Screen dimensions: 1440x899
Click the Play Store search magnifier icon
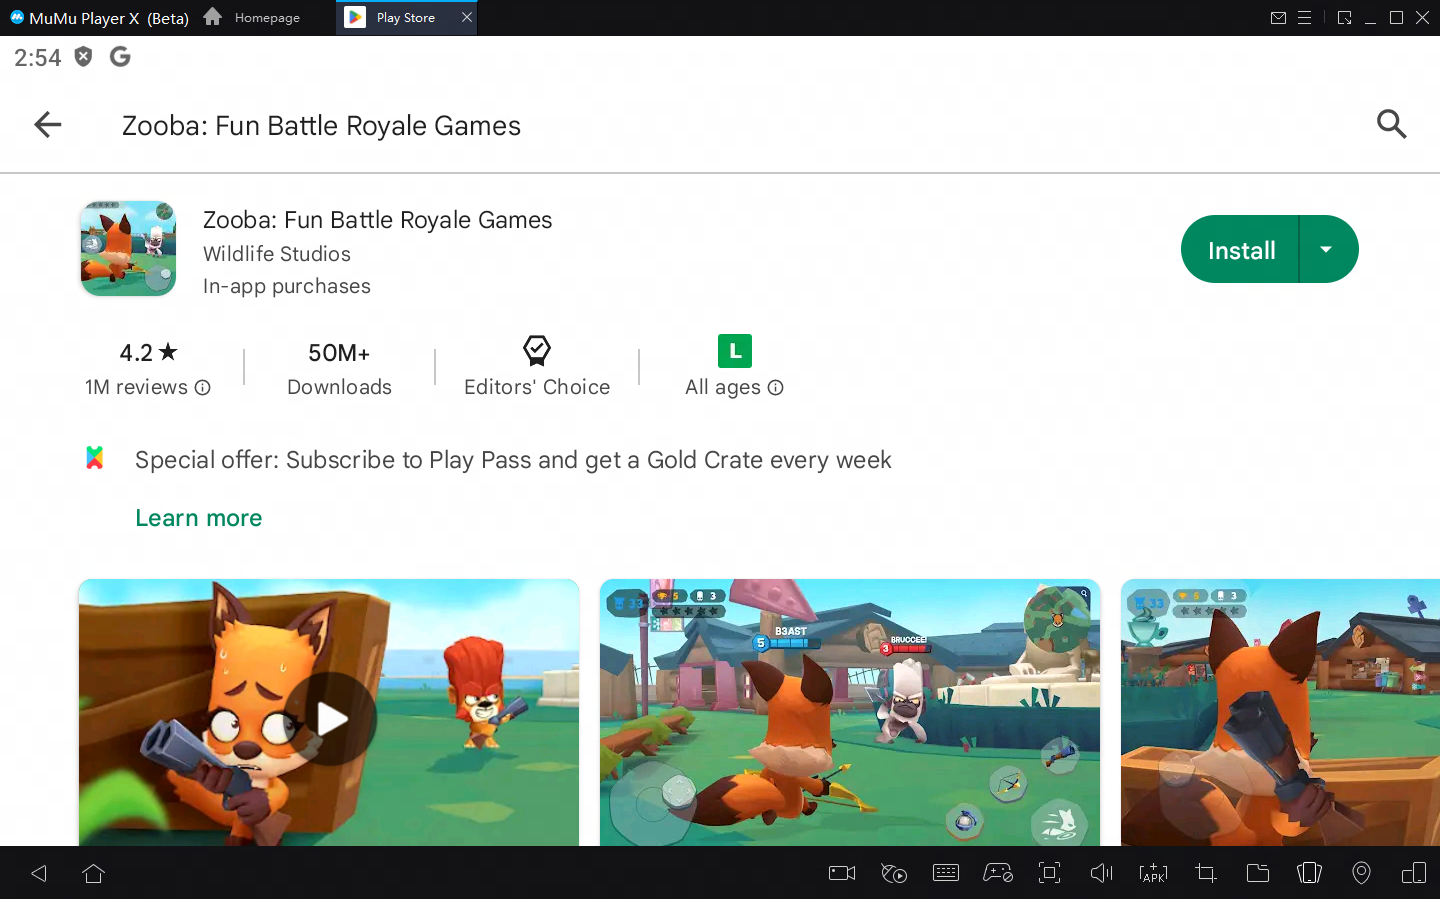pyautogui.click(x=1391, y=125)
